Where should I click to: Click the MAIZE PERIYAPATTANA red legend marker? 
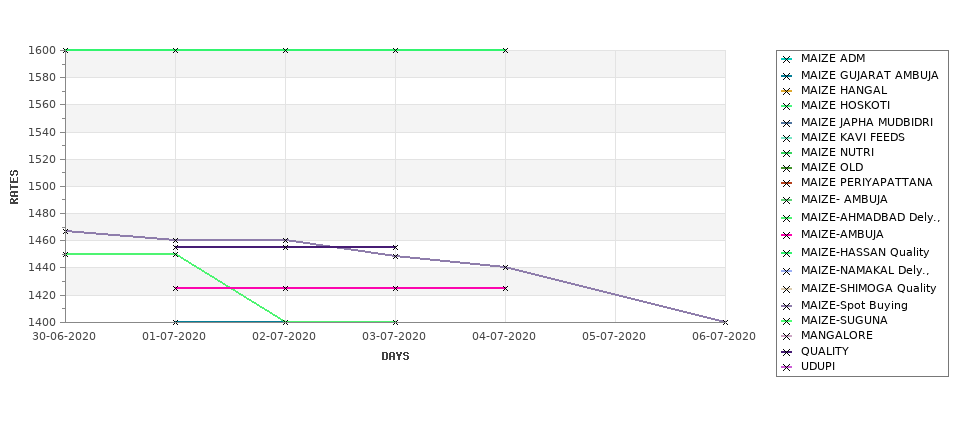tap(787, 183)
